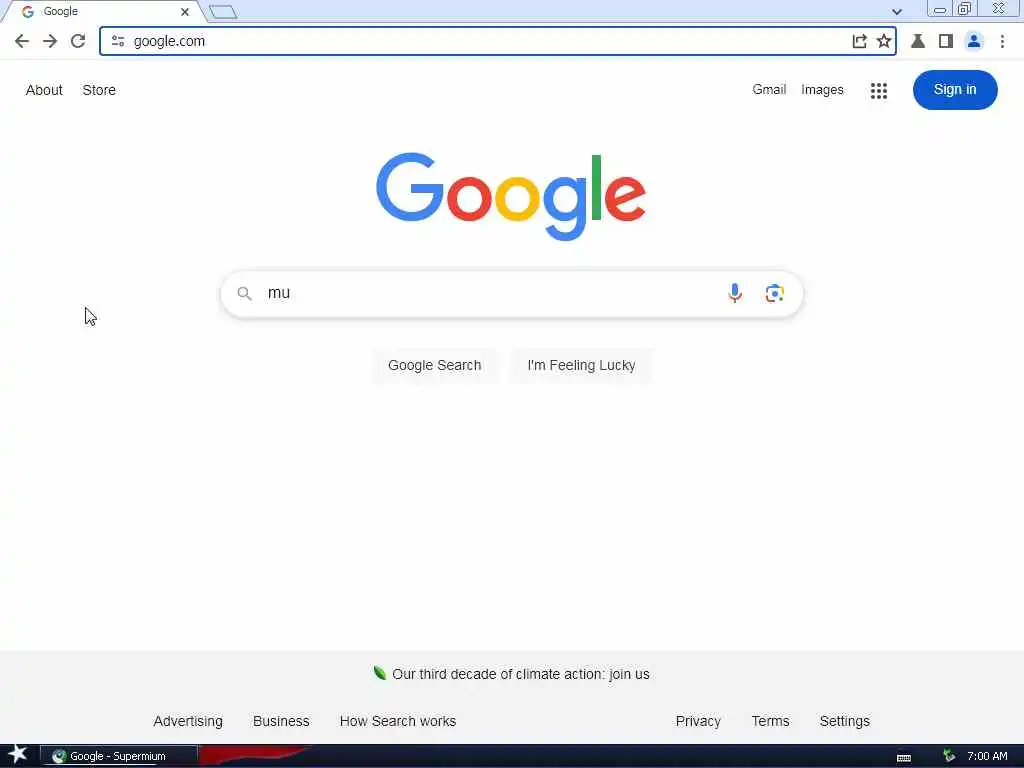This screenshot has width=1024, height=768.
Task: Go back to previous page
Action: [x=22, y=41]
